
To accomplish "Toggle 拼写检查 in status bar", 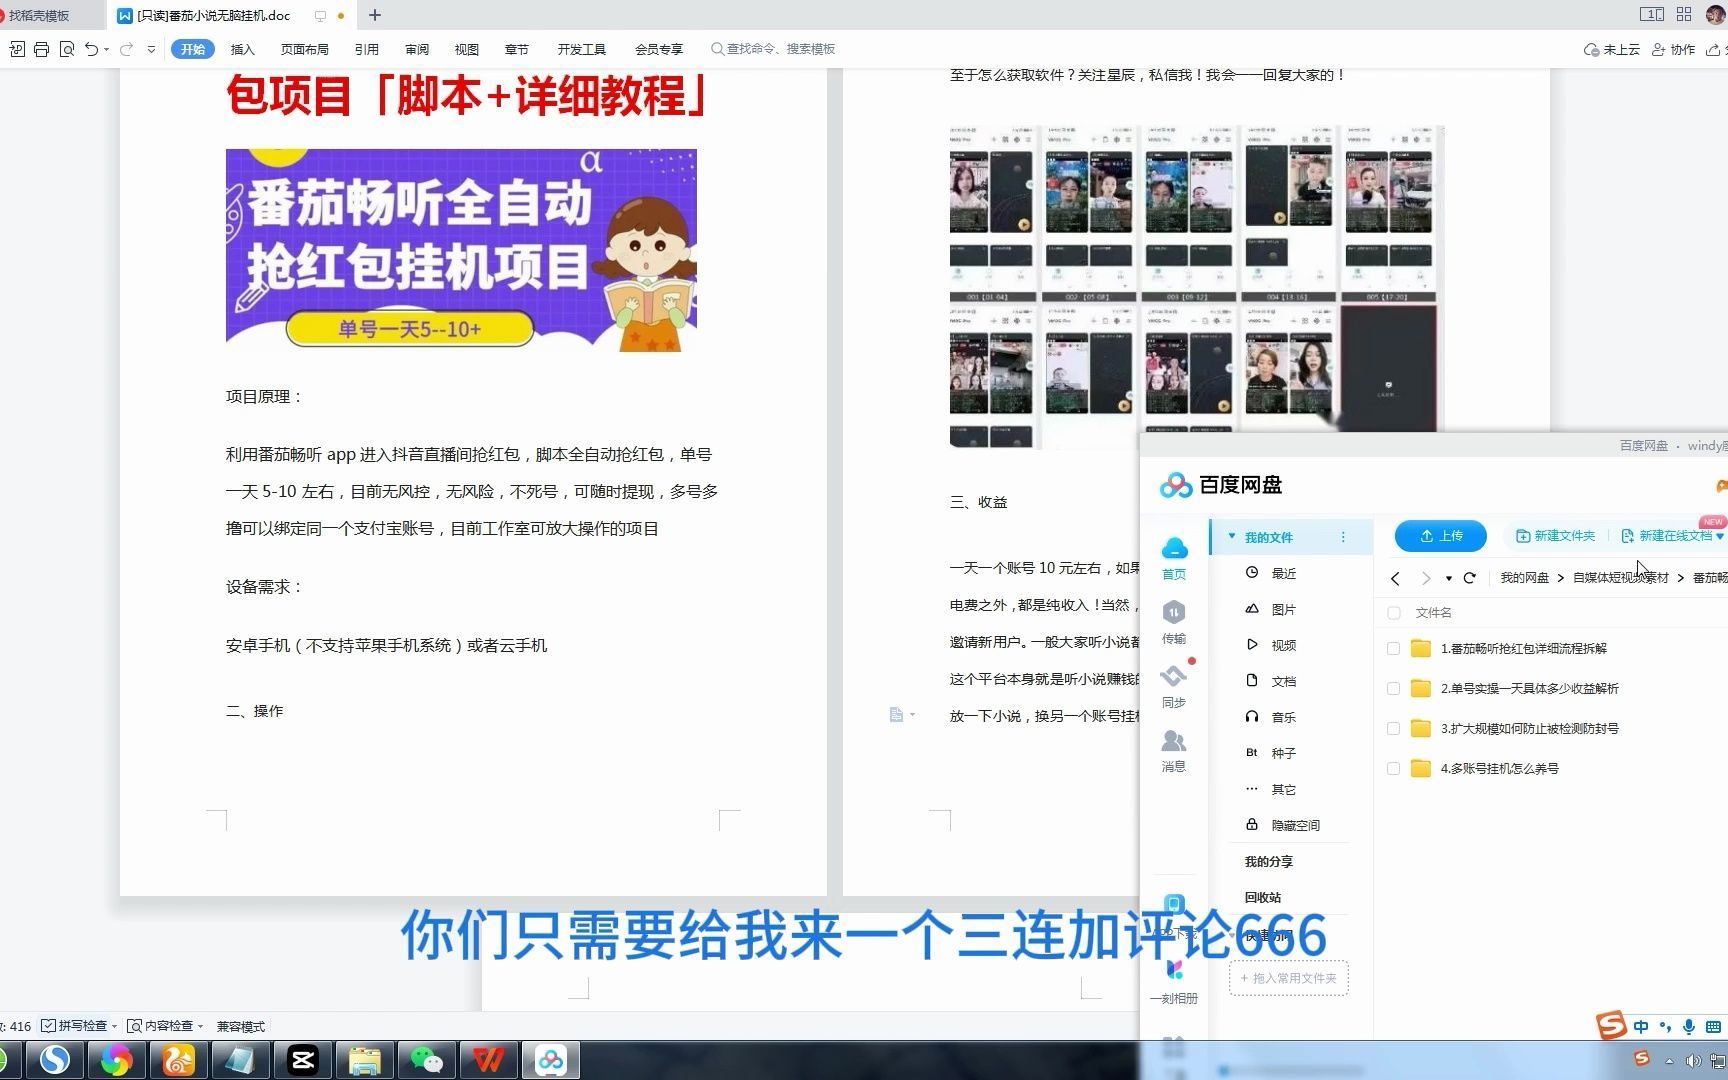I will coord(74,1026).
